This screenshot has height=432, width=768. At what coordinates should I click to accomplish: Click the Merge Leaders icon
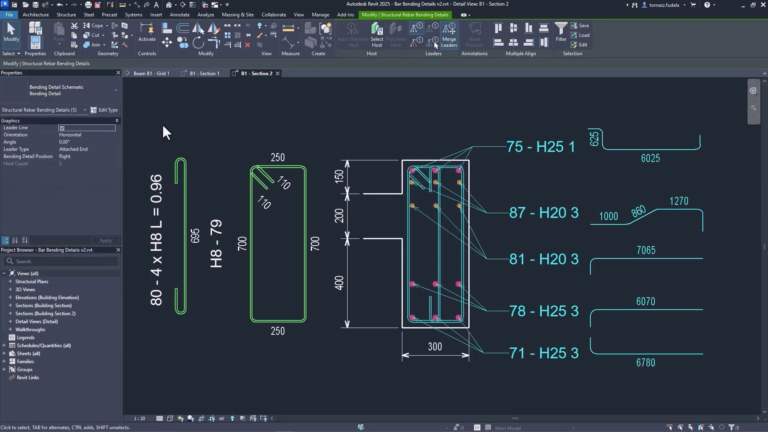(x=449, y=35)
